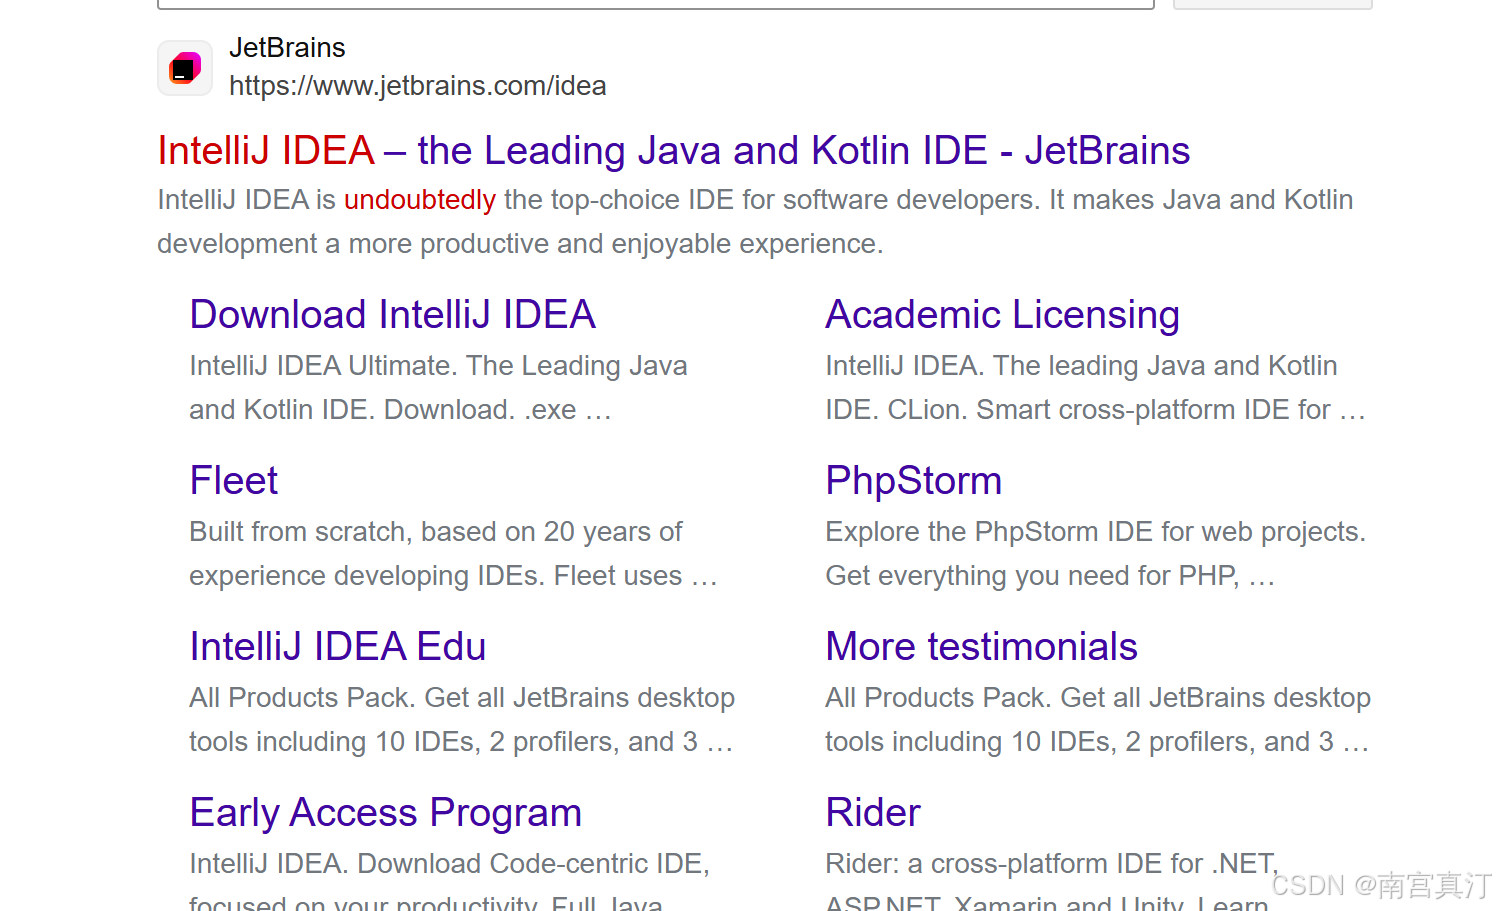Viewport: 1496px width, 911px height.
Task: Open the Academic Licensing sitelink
Action: 1002,315
